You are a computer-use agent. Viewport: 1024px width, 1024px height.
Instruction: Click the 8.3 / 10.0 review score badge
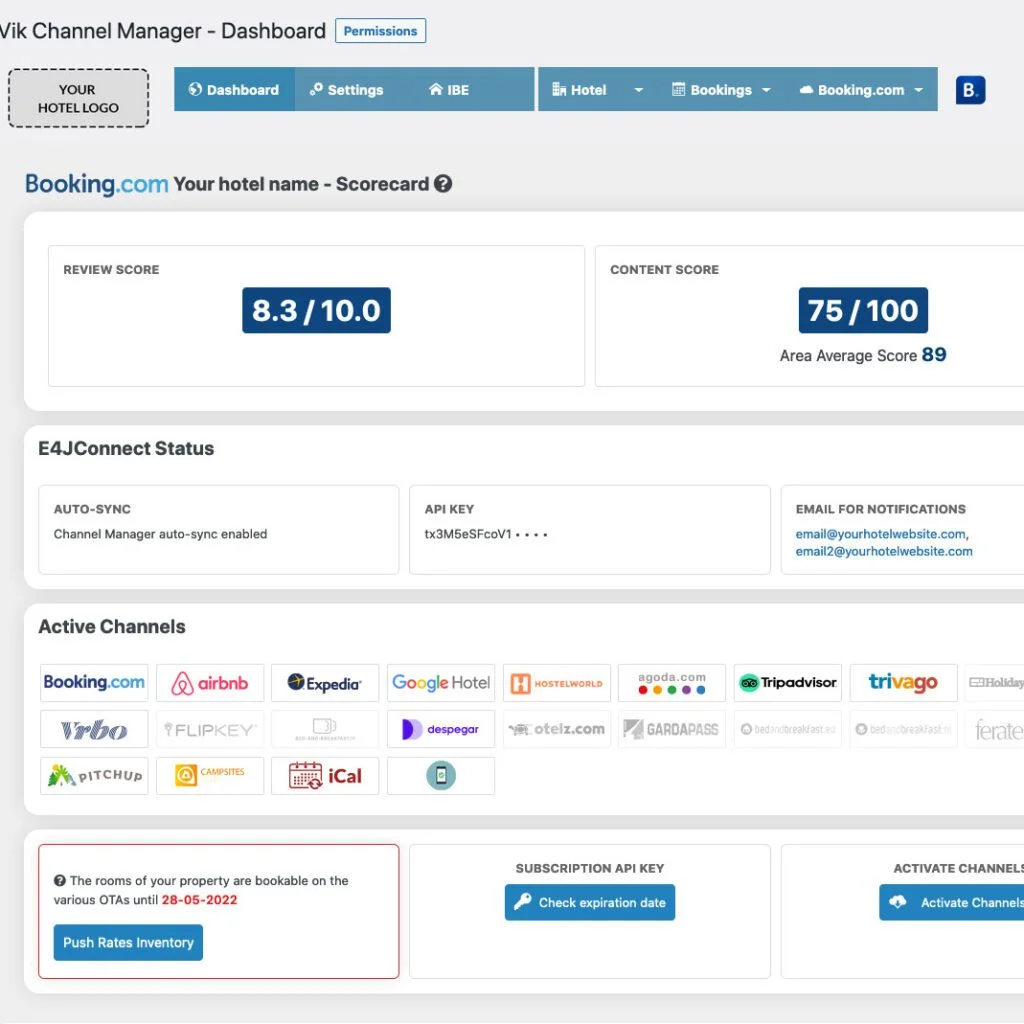(x=316, y=310)
